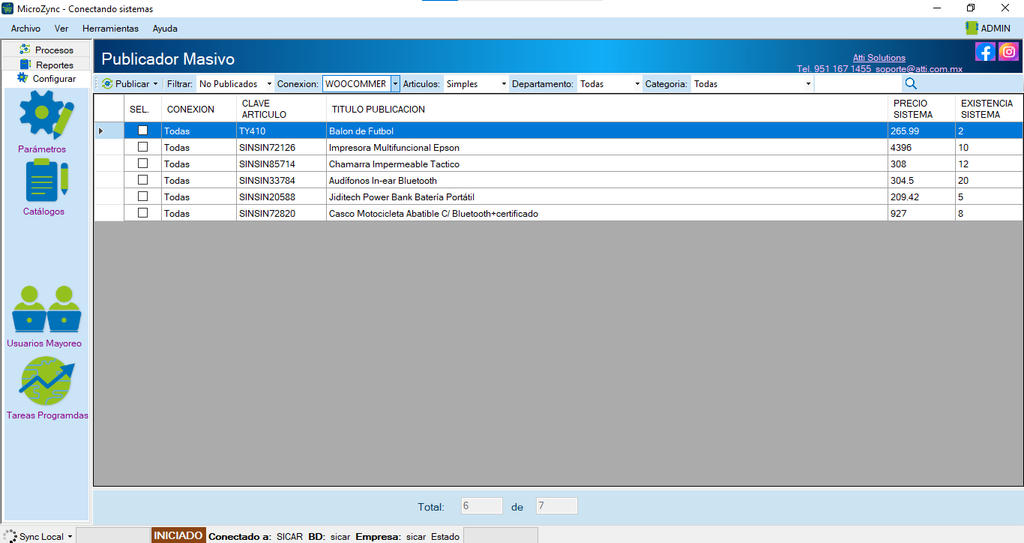
Task: Click the MicroZync title bar icon
Action: pos(8,8)
